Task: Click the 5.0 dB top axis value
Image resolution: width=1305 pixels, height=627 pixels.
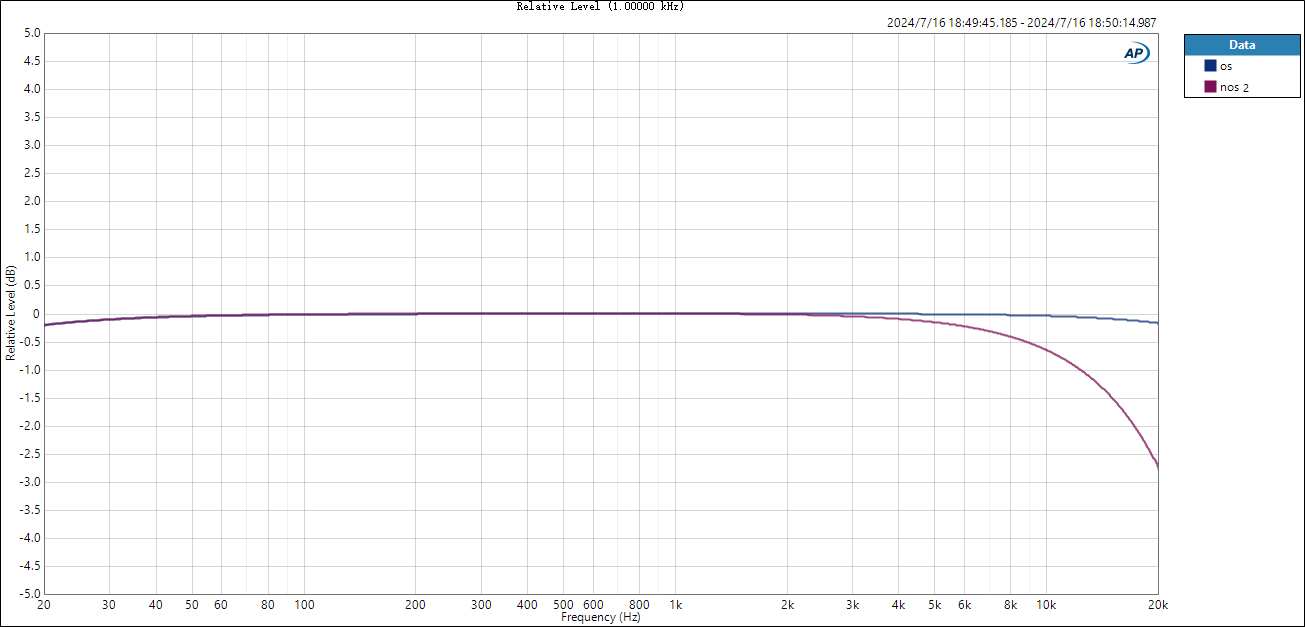Action: [32, 33]
